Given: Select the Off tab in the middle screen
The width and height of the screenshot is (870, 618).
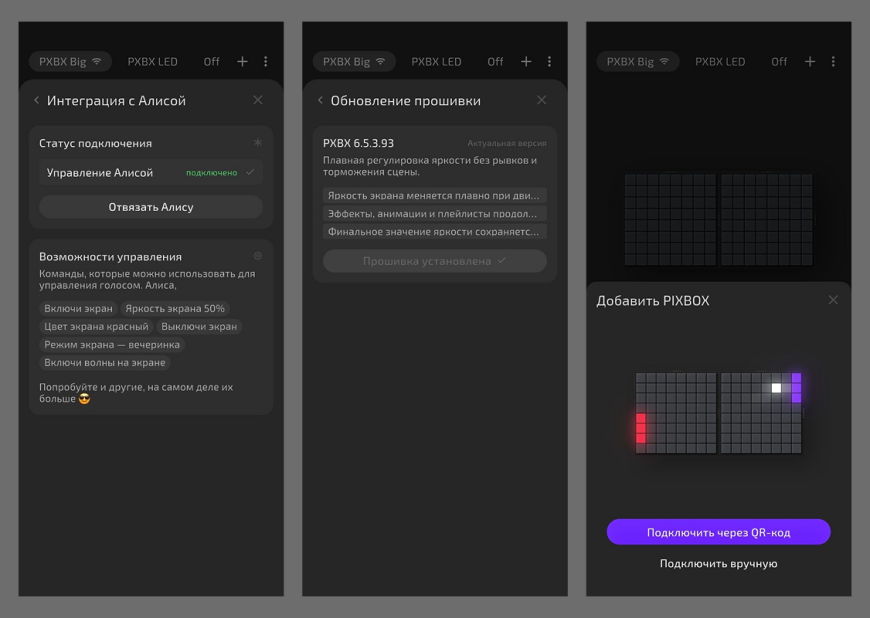Looking at the screenshot, I should (495, 62).
